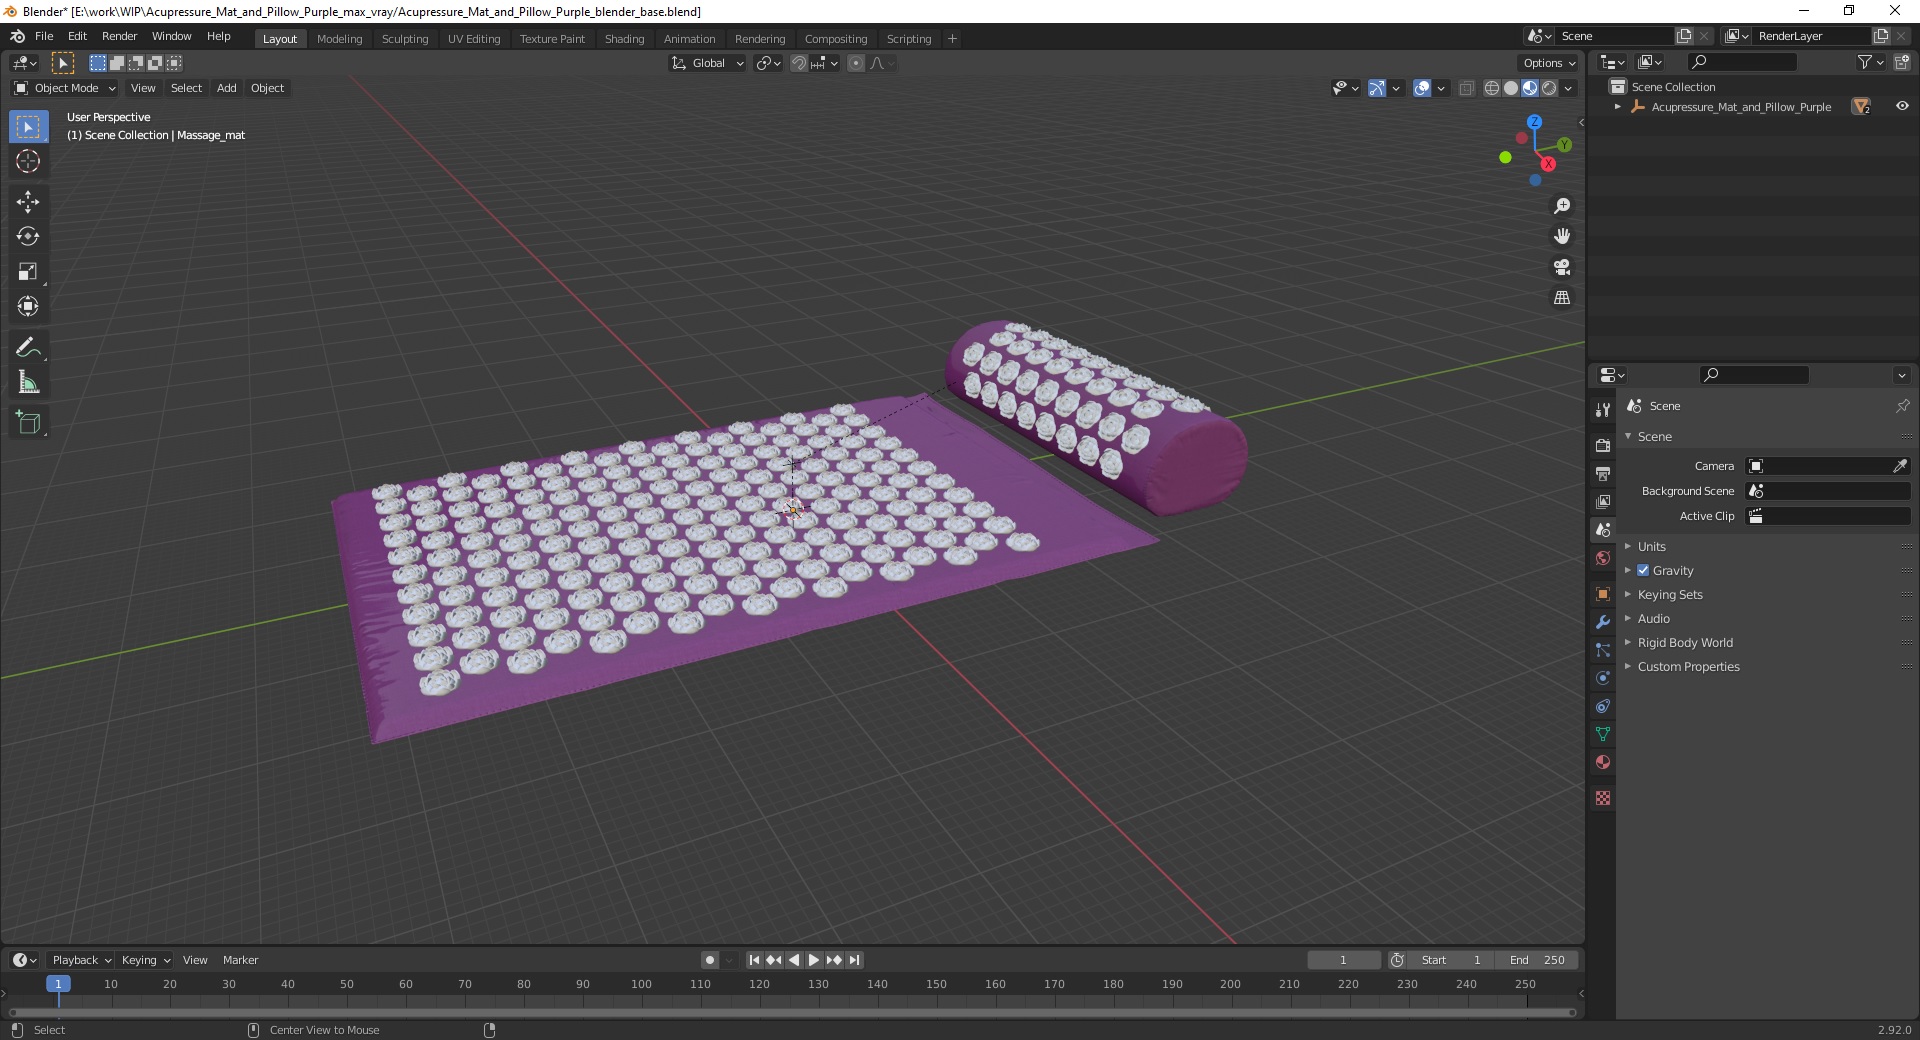
Task: Open the Material properties tab
Action: click(x=1603, y=762)
